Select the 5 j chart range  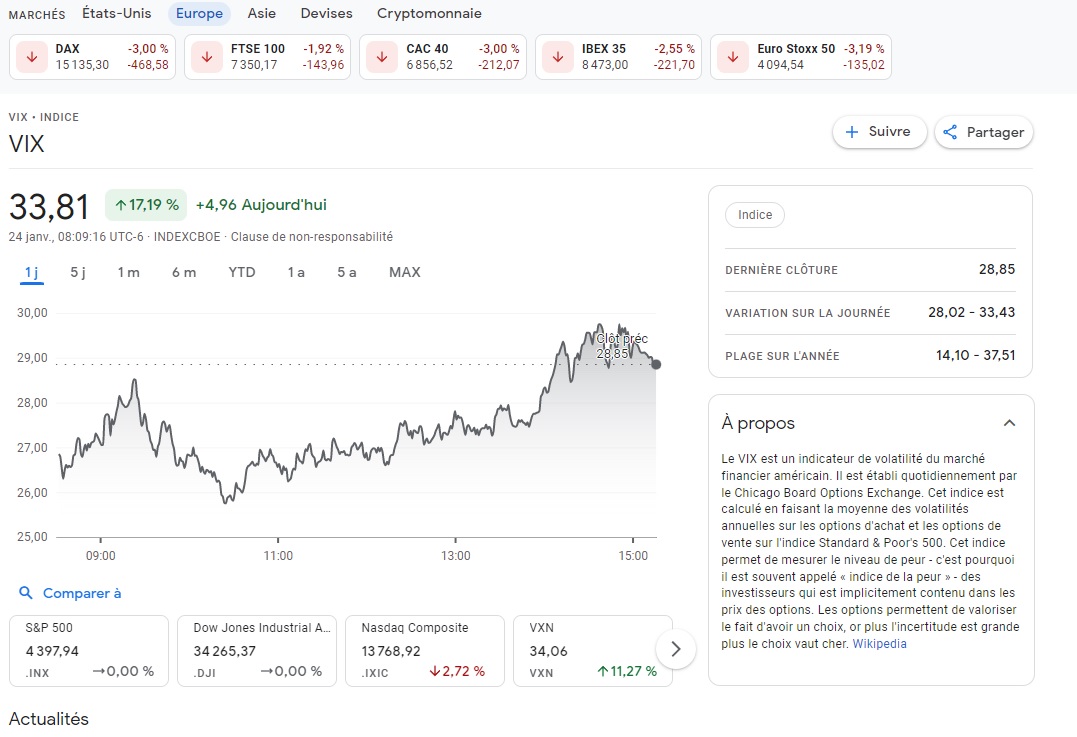point(78,272)
